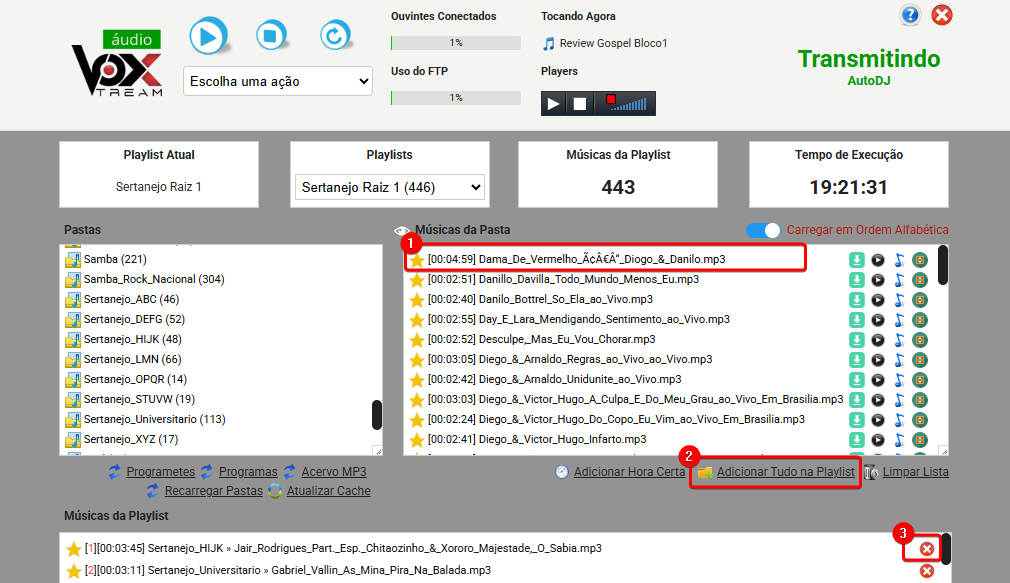Open the help question mark icon
Screen dimensions: 1010x583
[910, 15]
